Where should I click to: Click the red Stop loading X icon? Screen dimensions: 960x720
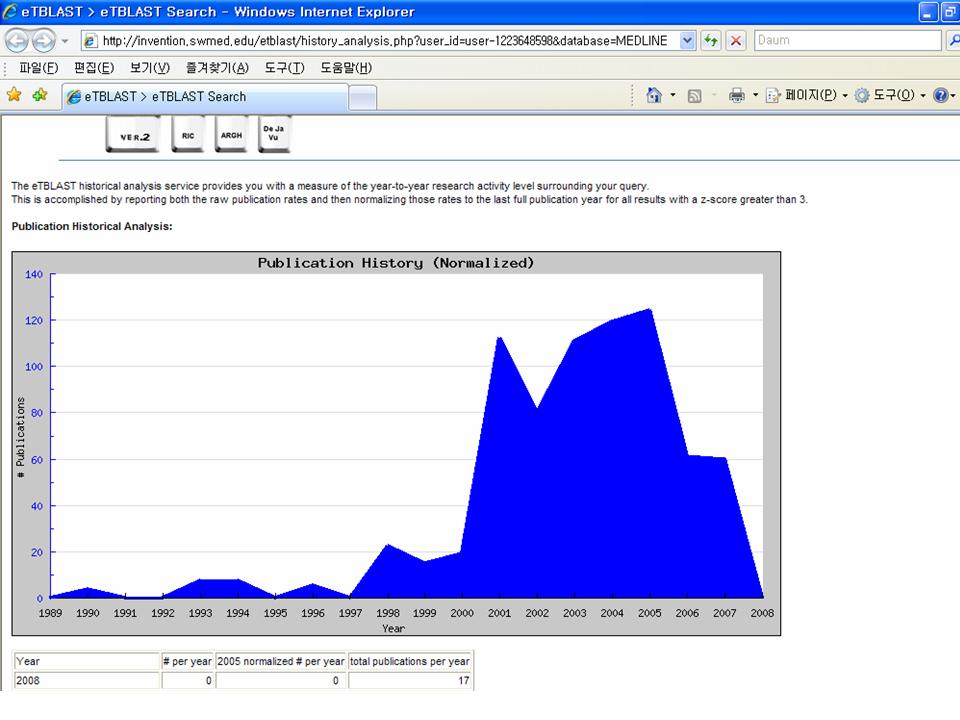tap(736, 41)
